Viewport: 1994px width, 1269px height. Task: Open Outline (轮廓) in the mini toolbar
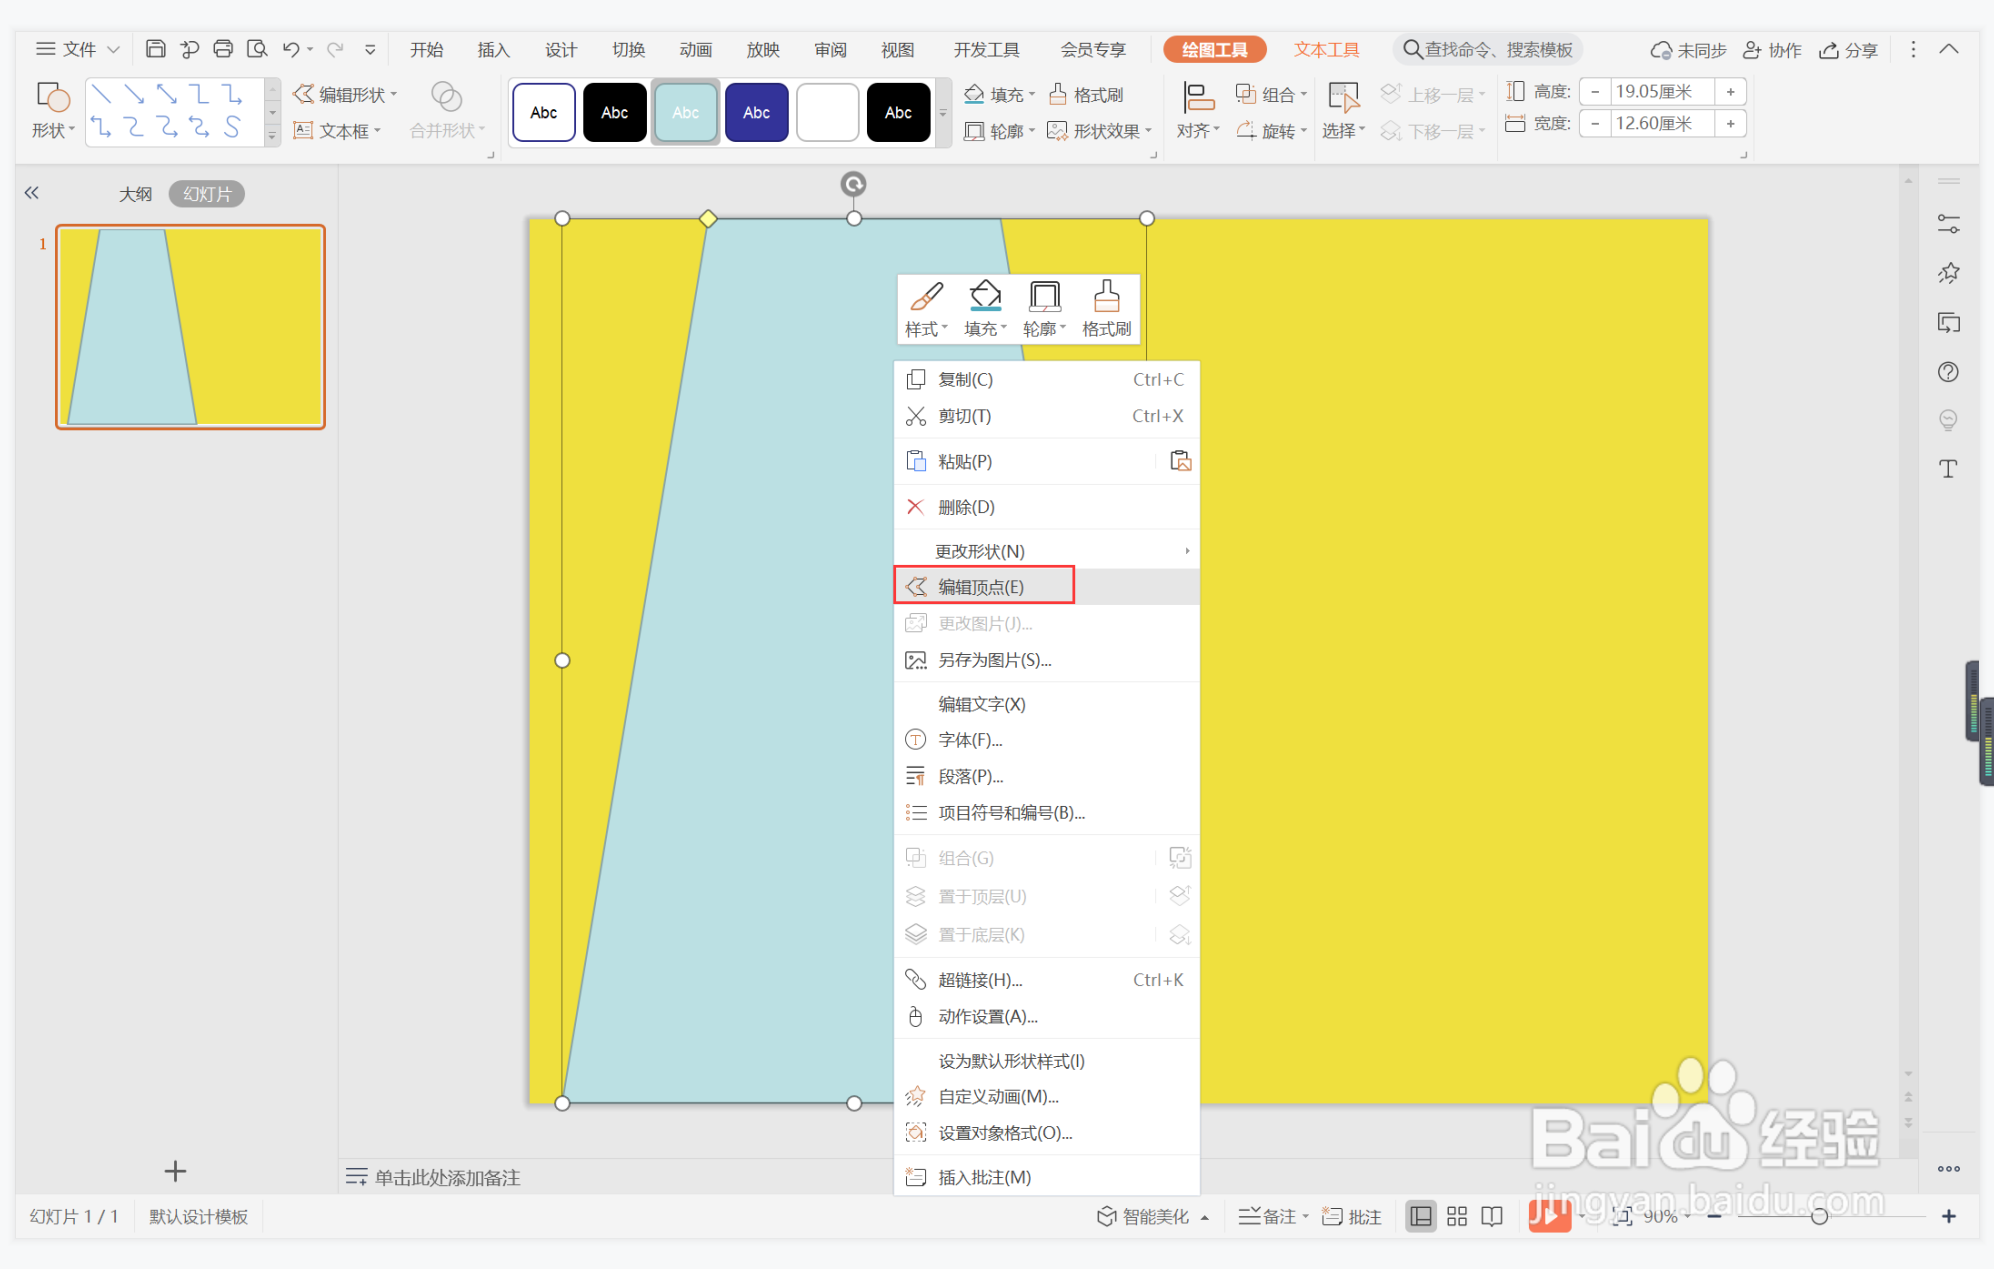[1044, 309]
